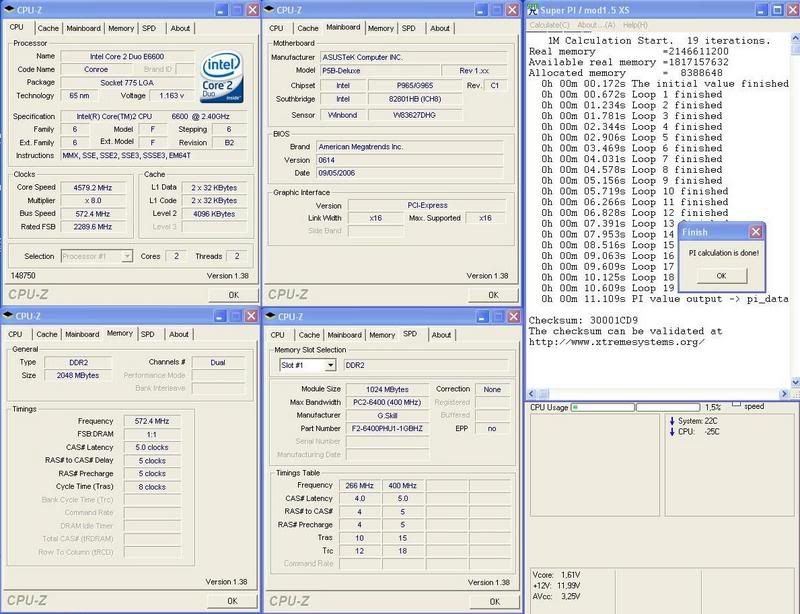Screen dimensions: 800x614
Task: Select CPU tab in the memory Timings window
Action: (15, 334)
